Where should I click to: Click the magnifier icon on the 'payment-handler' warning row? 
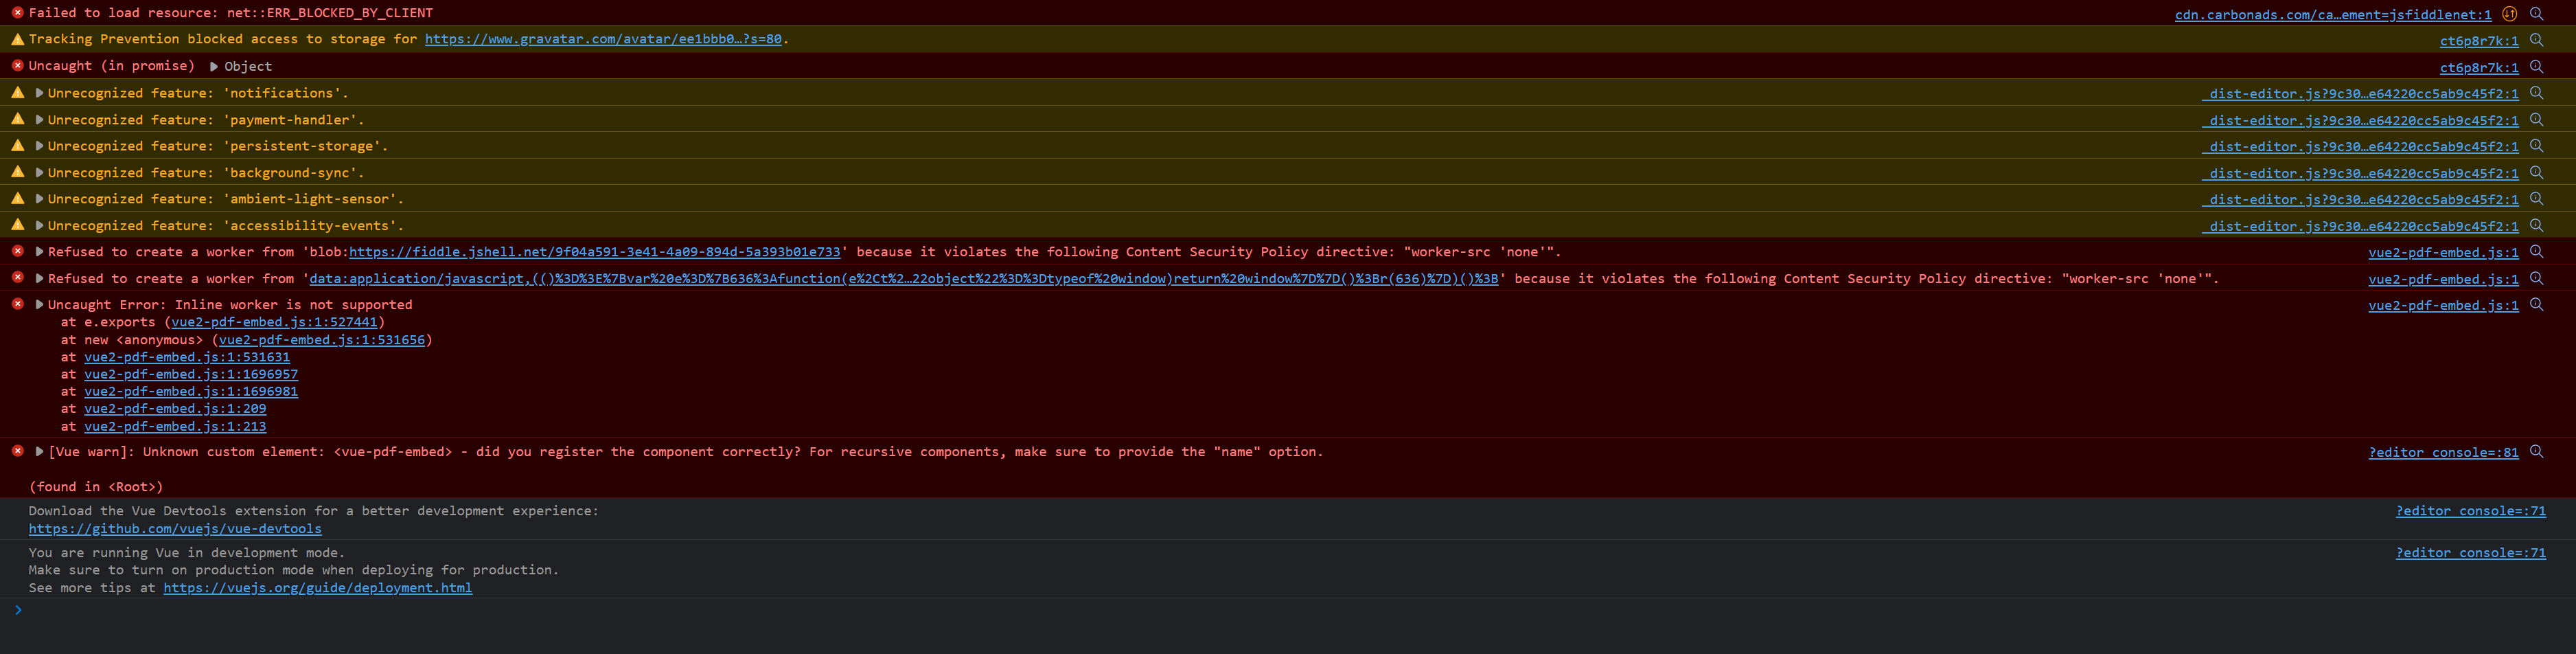tap(2536, 120)
